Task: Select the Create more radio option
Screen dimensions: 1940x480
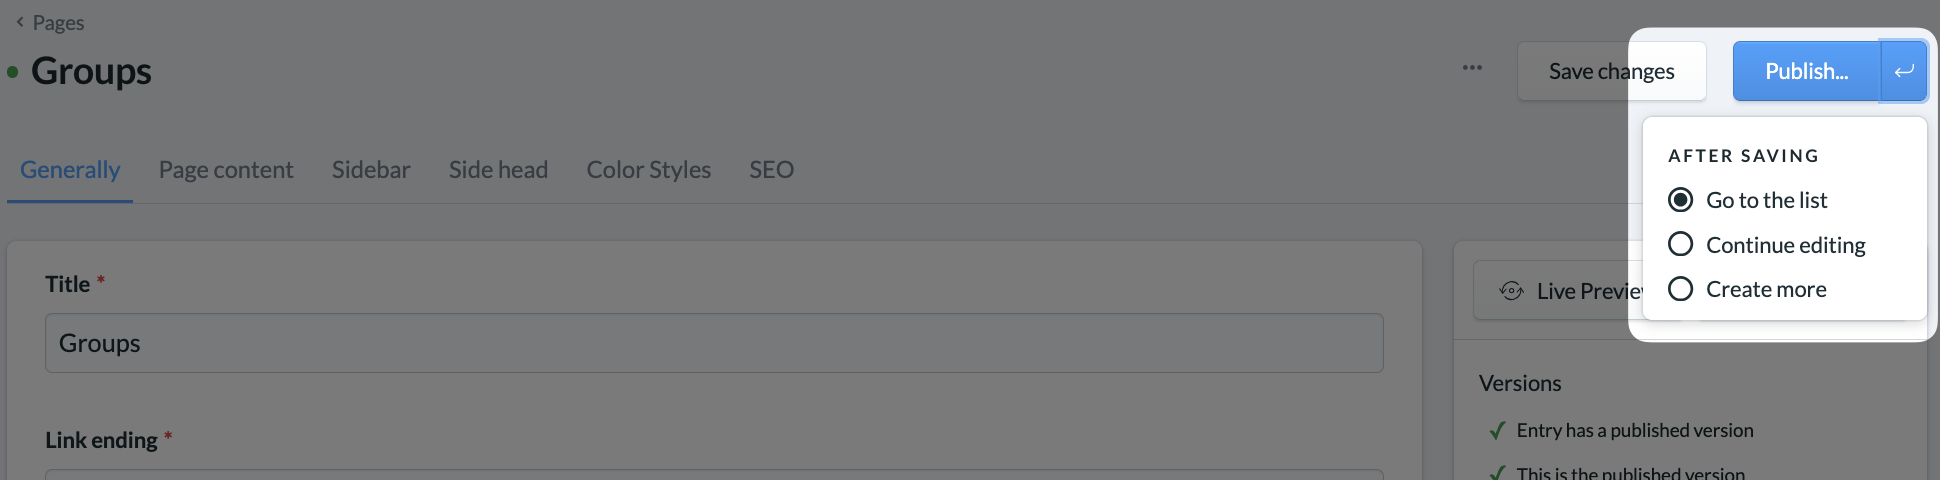Action: click(1747, 289)
